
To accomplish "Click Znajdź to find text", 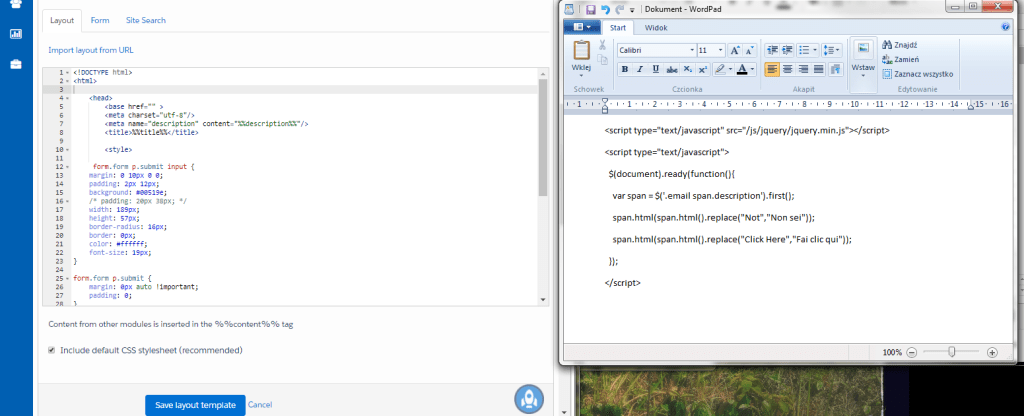I will pyautogui.click(x=900, y=45).
